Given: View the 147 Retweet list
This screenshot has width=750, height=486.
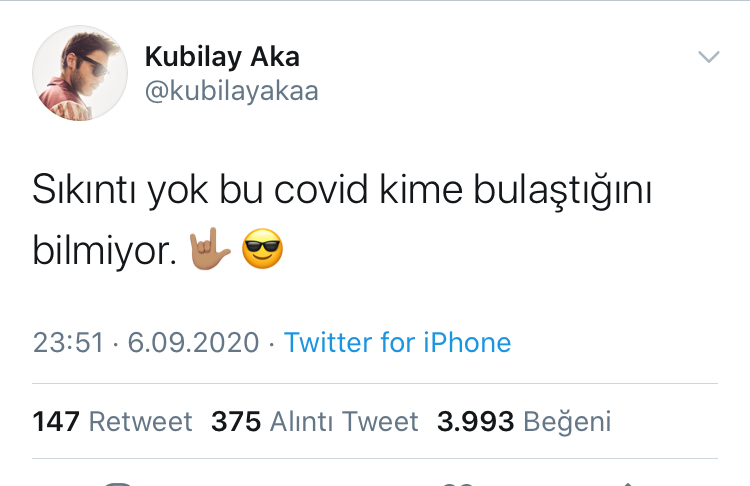Looking at the screenshot, I should pyautogui.click(x=112, y=421).
